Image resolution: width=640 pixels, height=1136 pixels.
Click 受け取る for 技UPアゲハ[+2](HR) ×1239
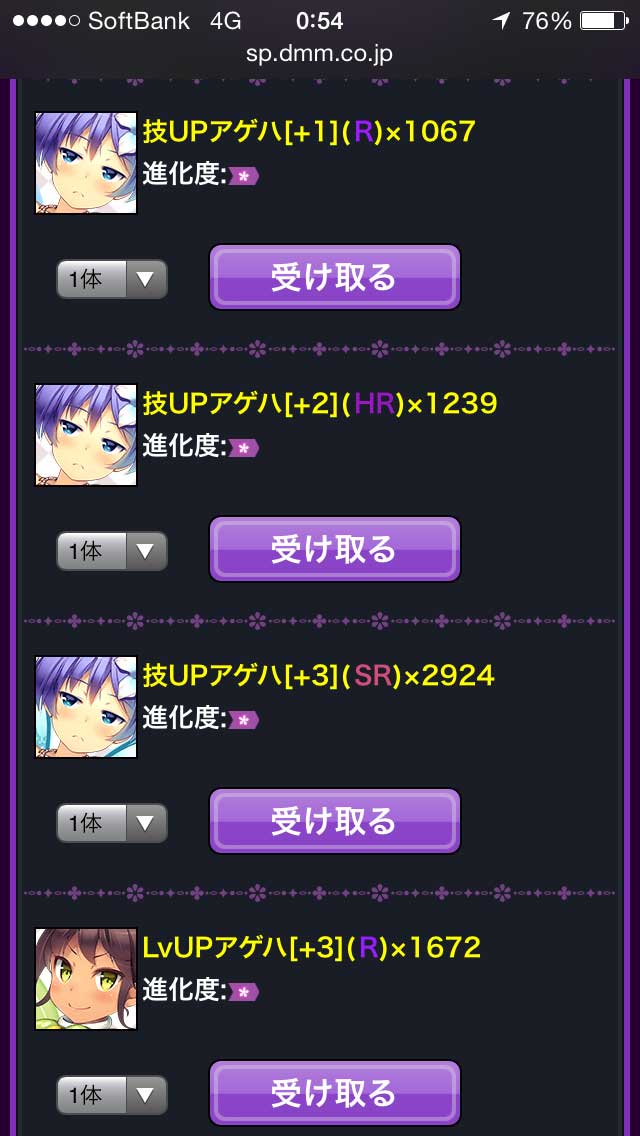coord(335,549)
